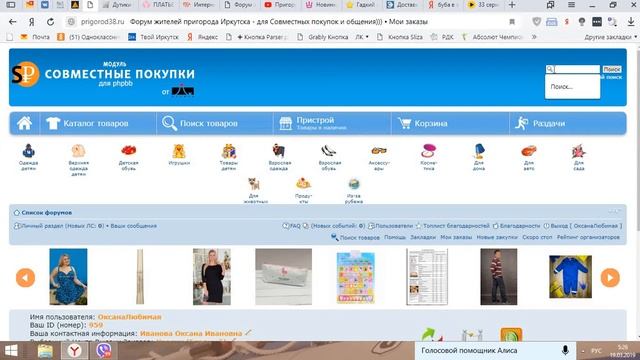
Task: Open the Твой Иркутск bookmark
Action: click(x=153, y=37)
